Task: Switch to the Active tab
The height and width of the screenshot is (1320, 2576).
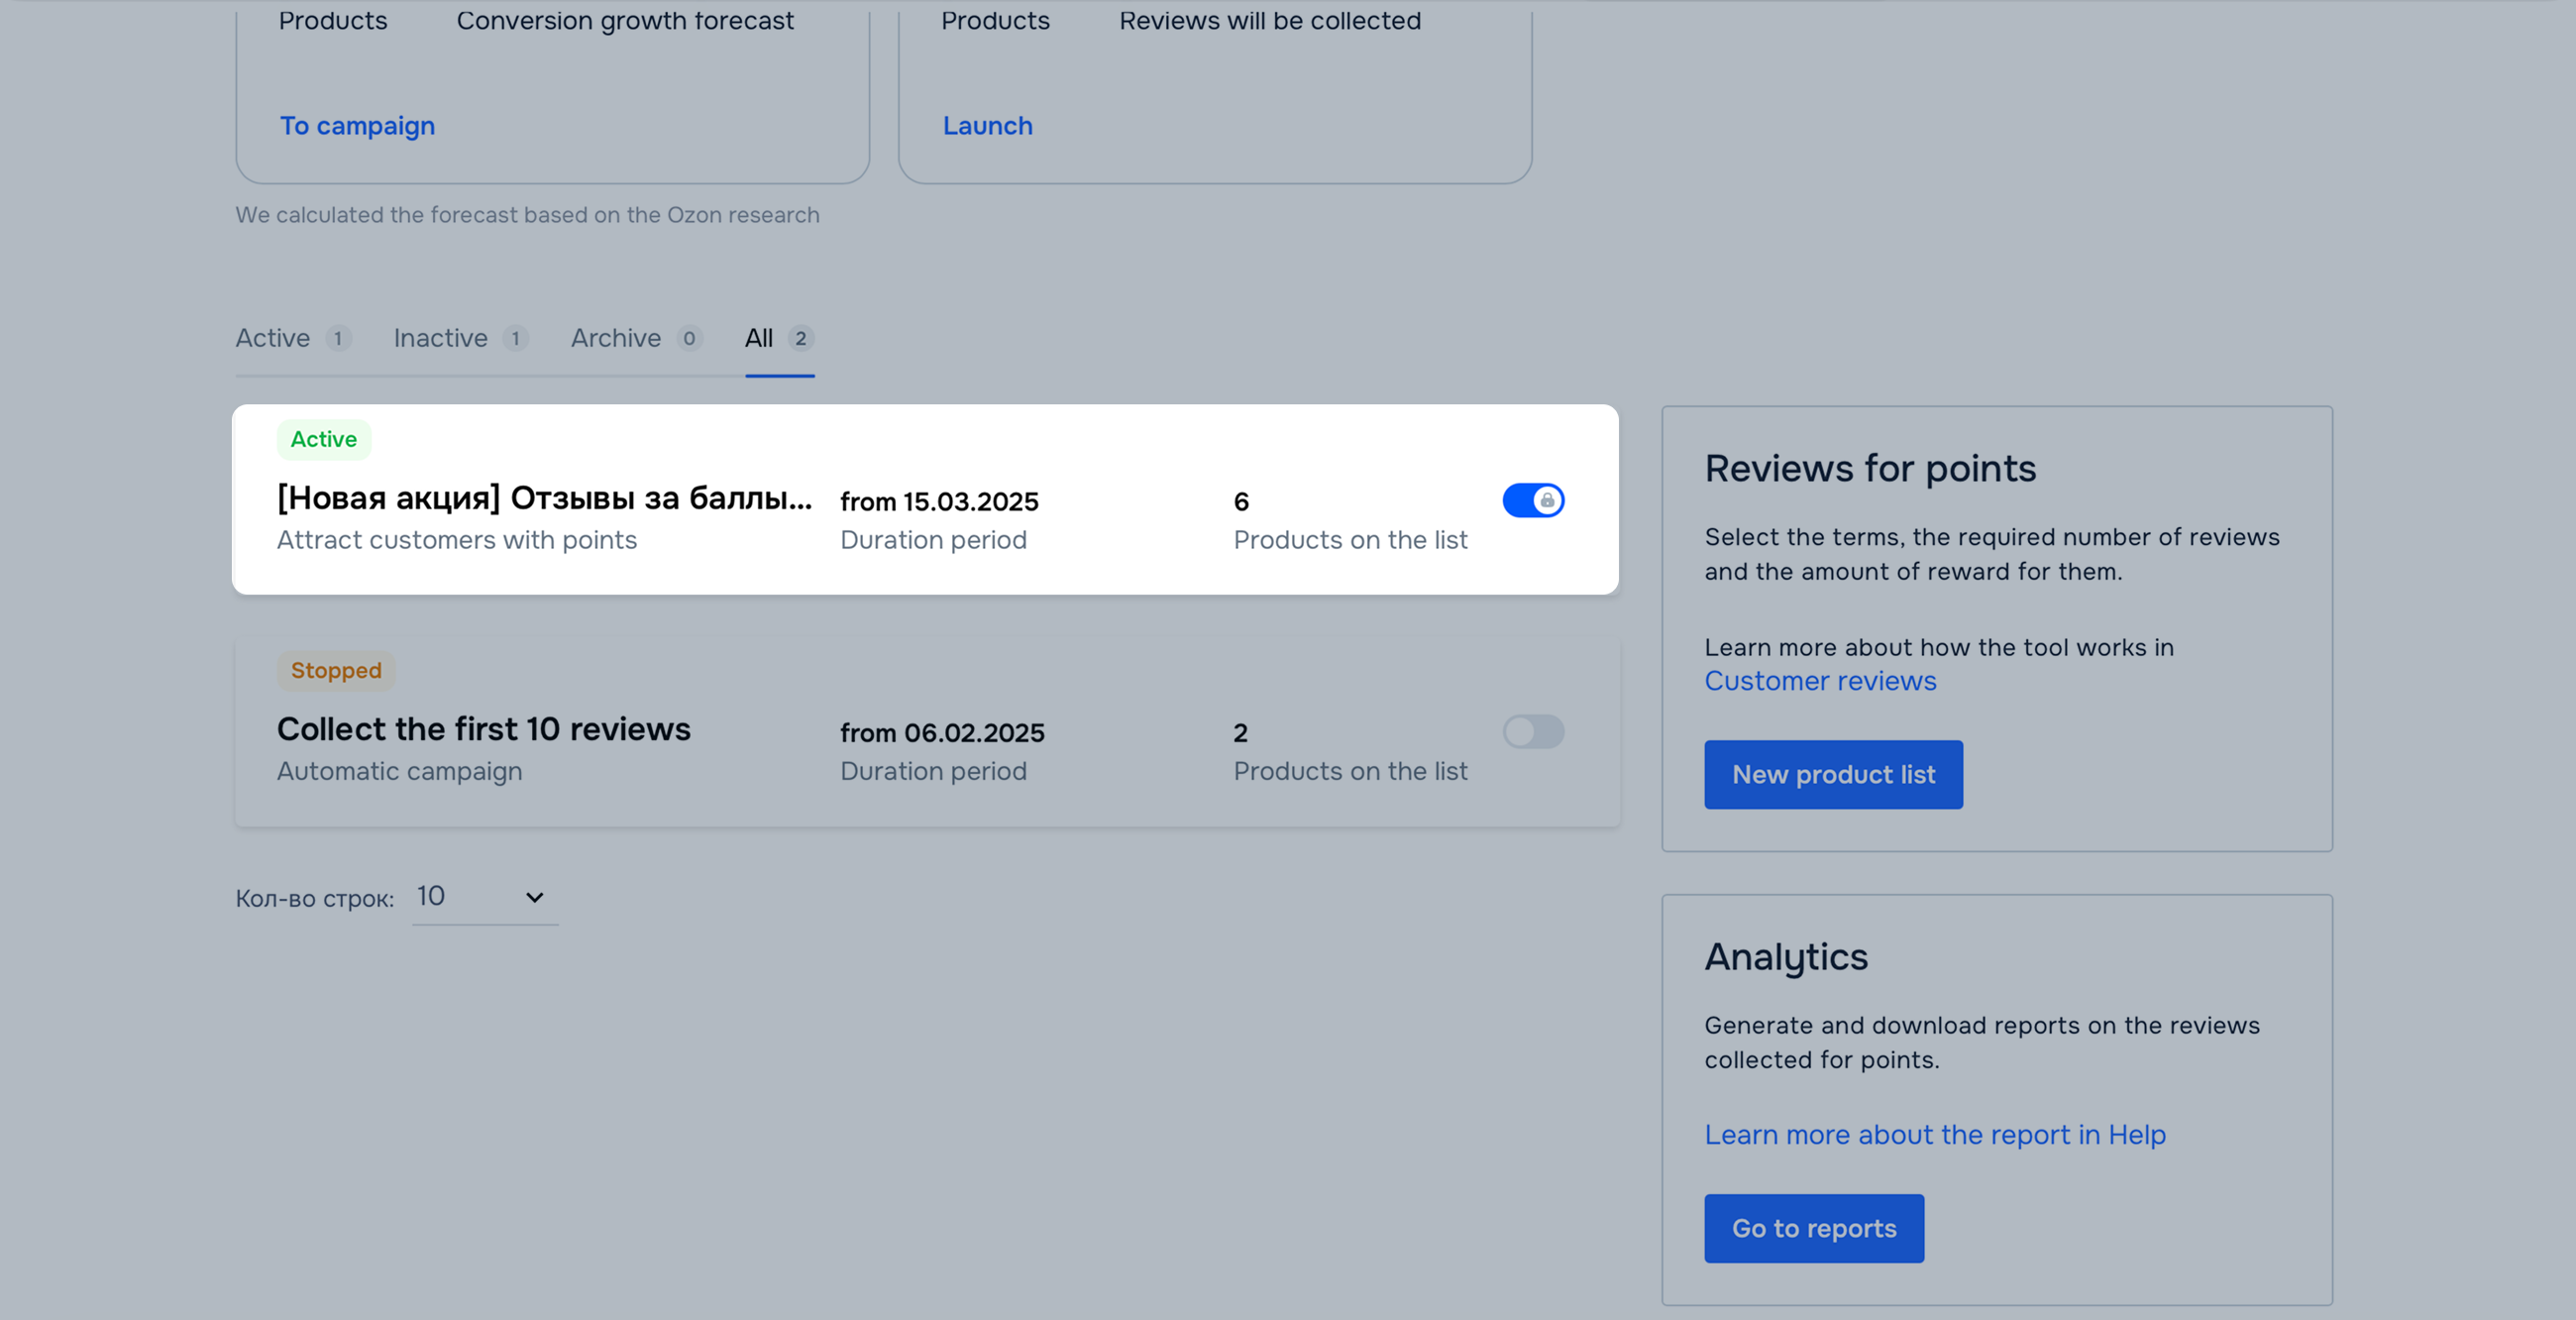Action: (x=273, y=338)
